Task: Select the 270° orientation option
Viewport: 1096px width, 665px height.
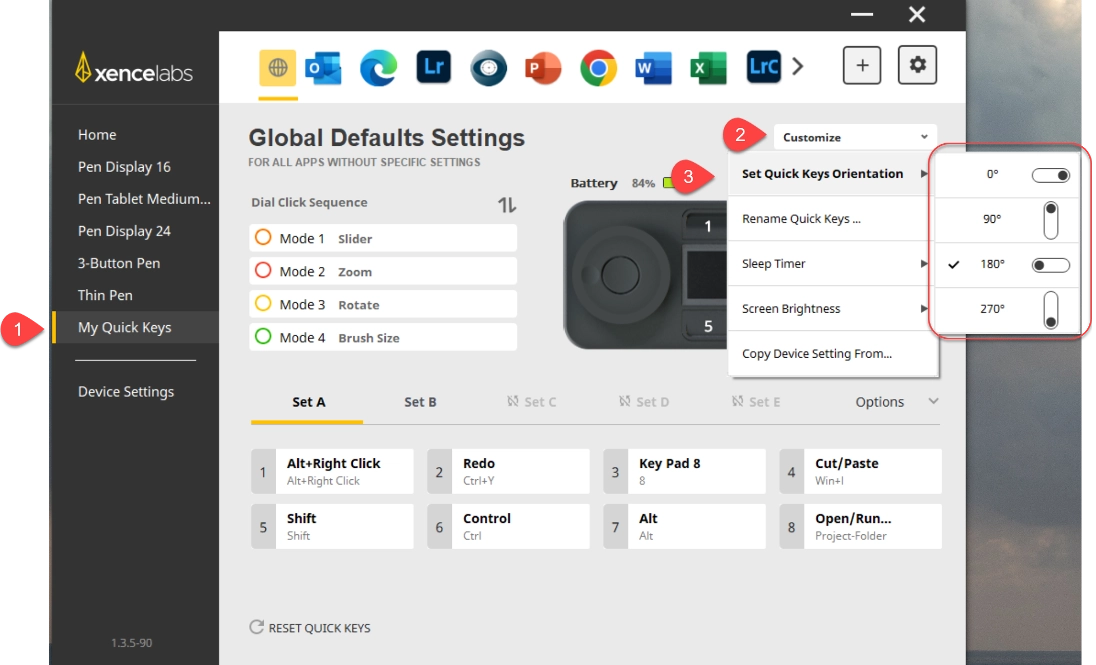Action: point(1009,309)
